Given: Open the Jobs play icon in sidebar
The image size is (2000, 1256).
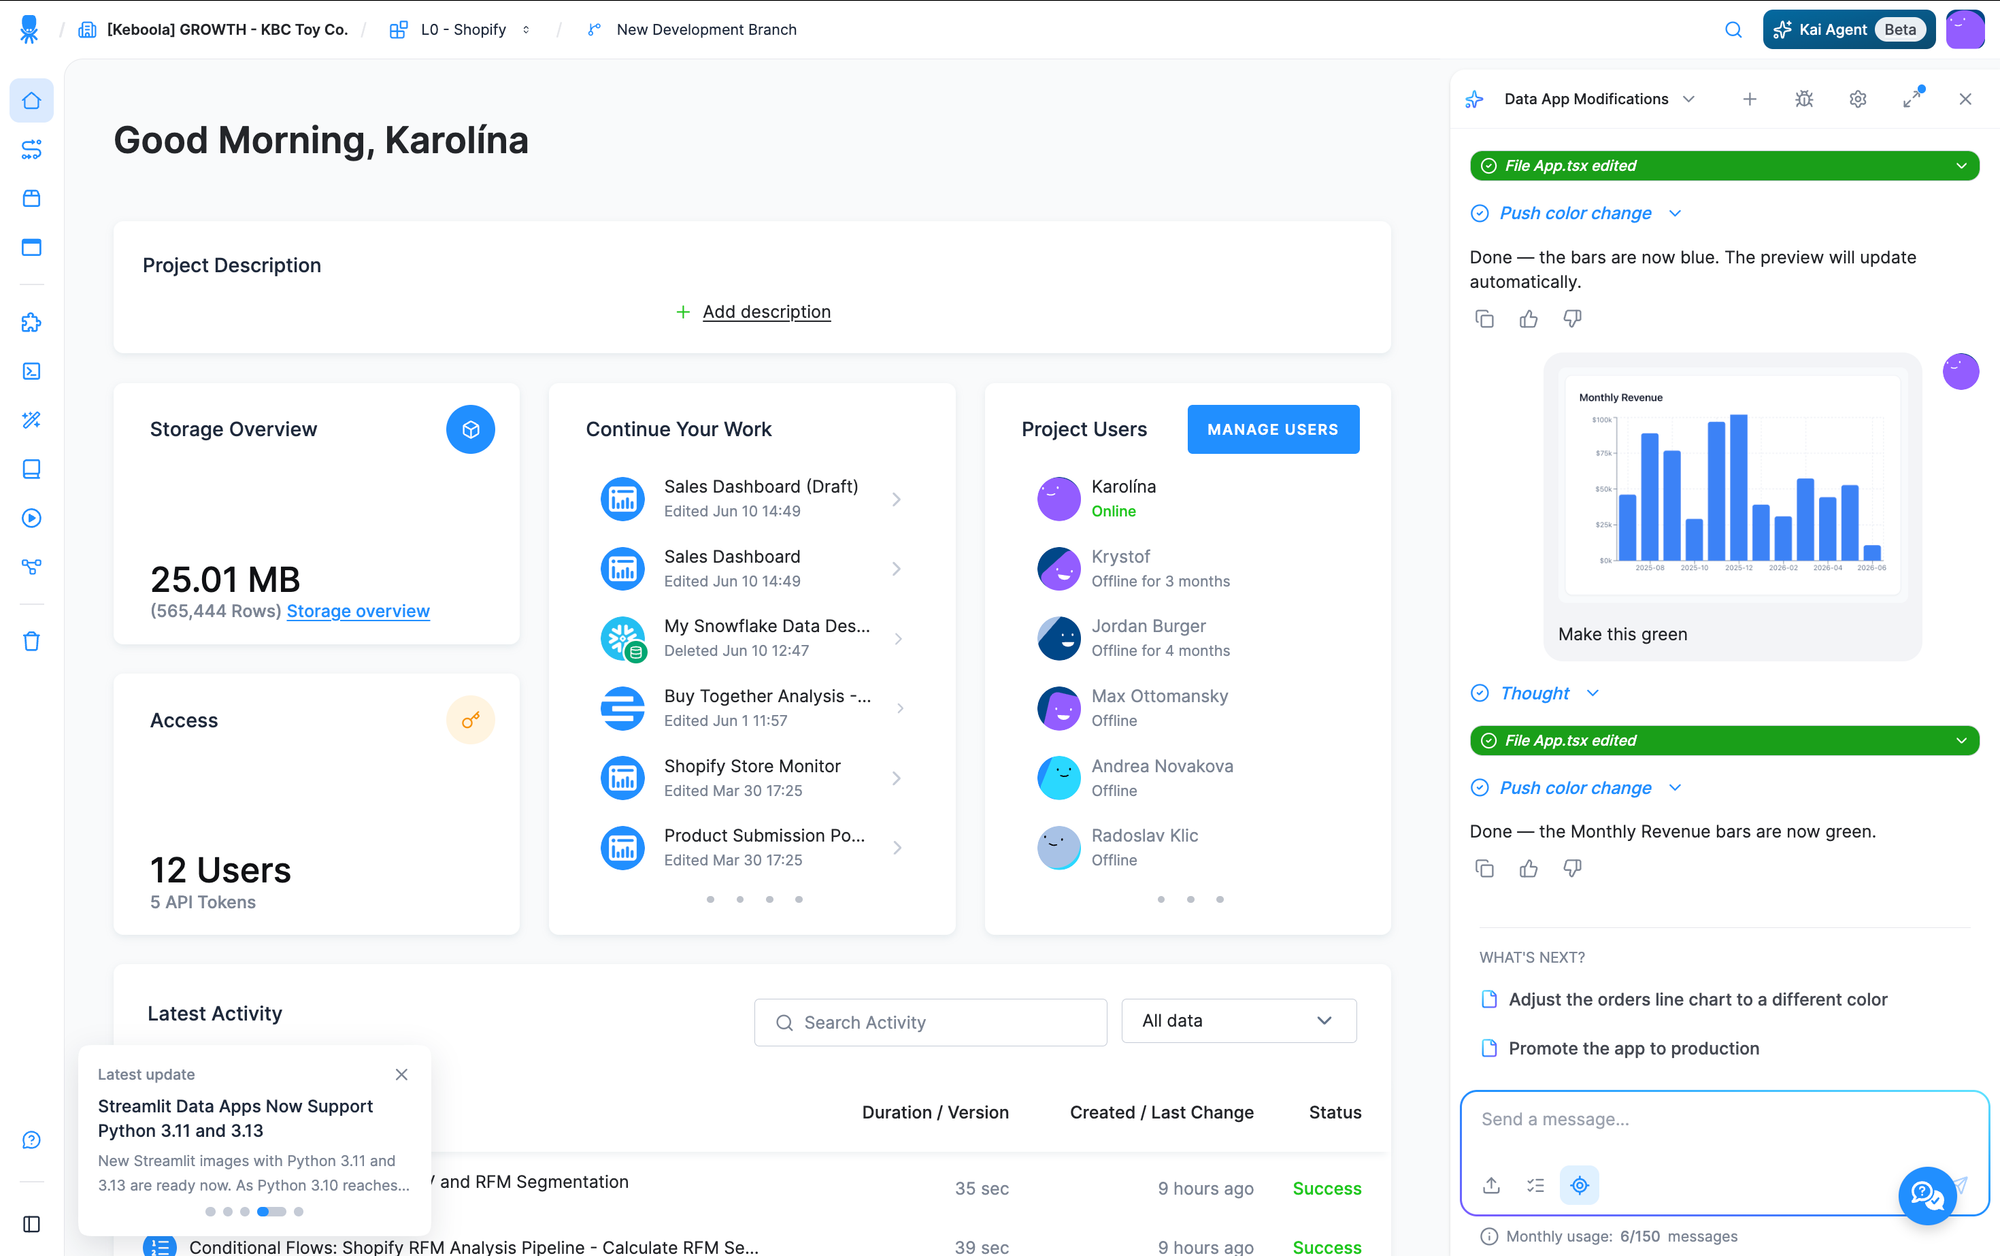Looking at the screenshot, I should pyautogui.click(x=32, y=518).
